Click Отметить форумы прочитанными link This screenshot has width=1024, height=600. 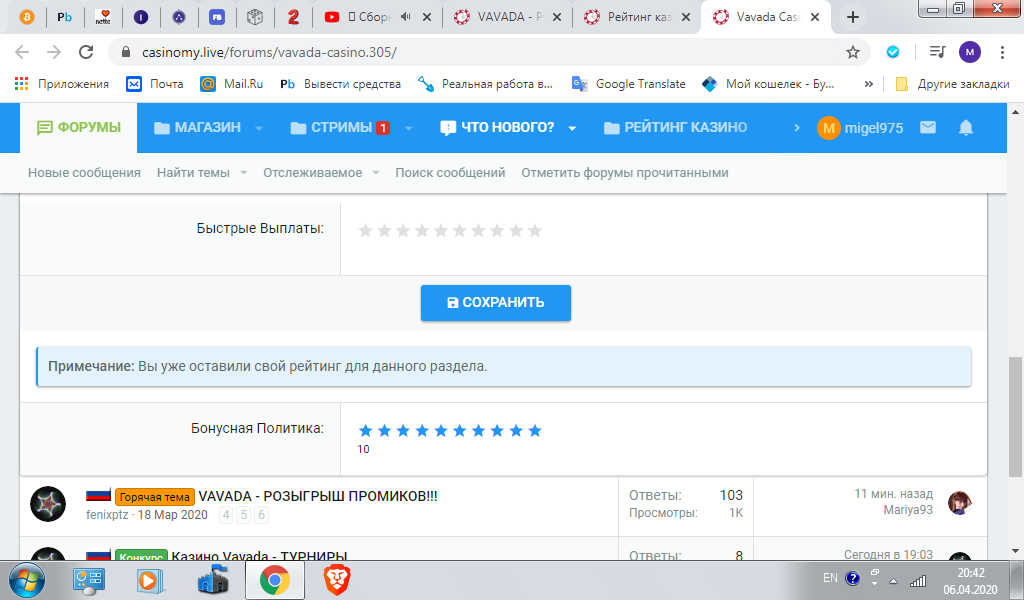625,173
